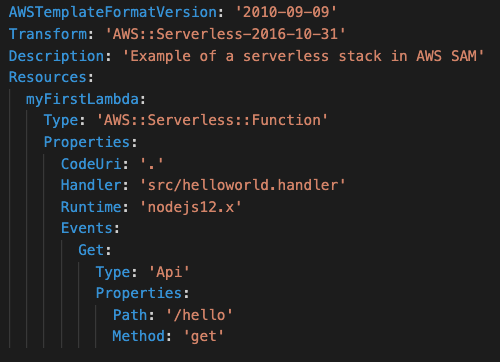Place cursor in 'AWS::Serverless-2016-10-31' value

pyautogui.click(x=225, y=34)
